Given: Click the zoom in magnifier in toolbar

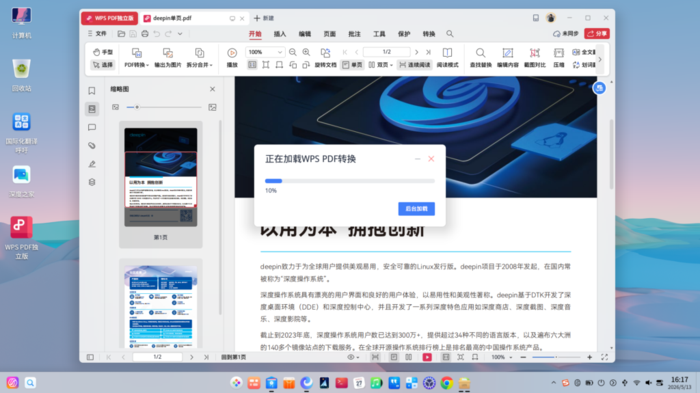Looking at the screenshot, I should click(306, 52).
